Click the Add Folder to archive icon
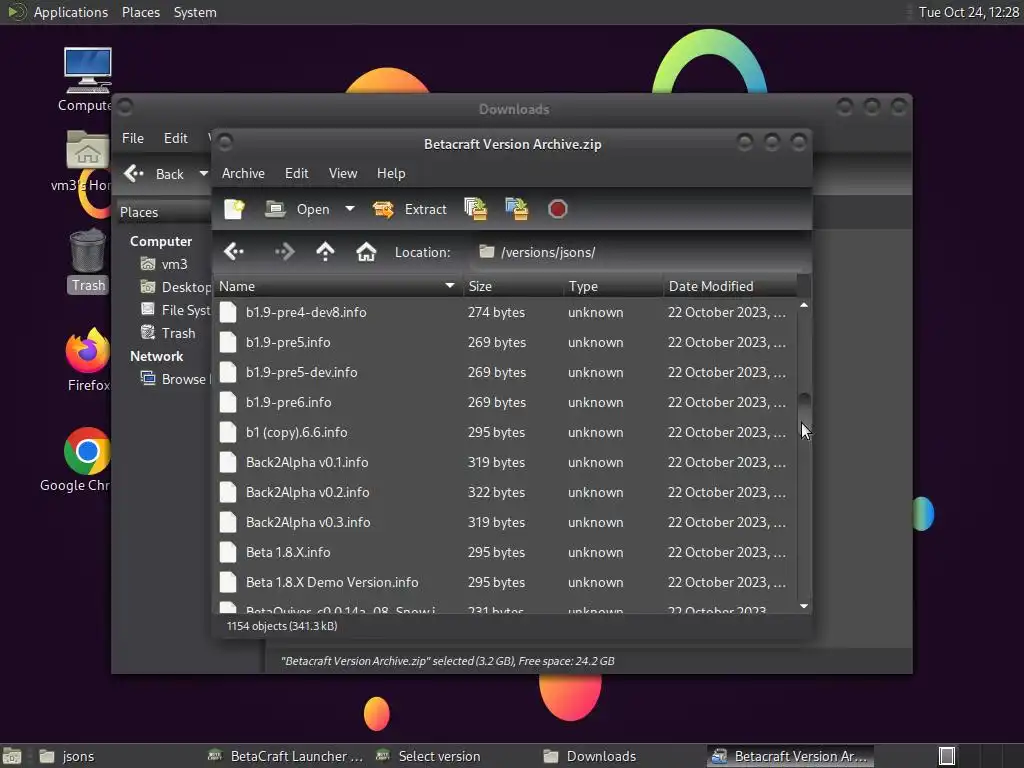Screen dimensions: 1024x768 517,209
